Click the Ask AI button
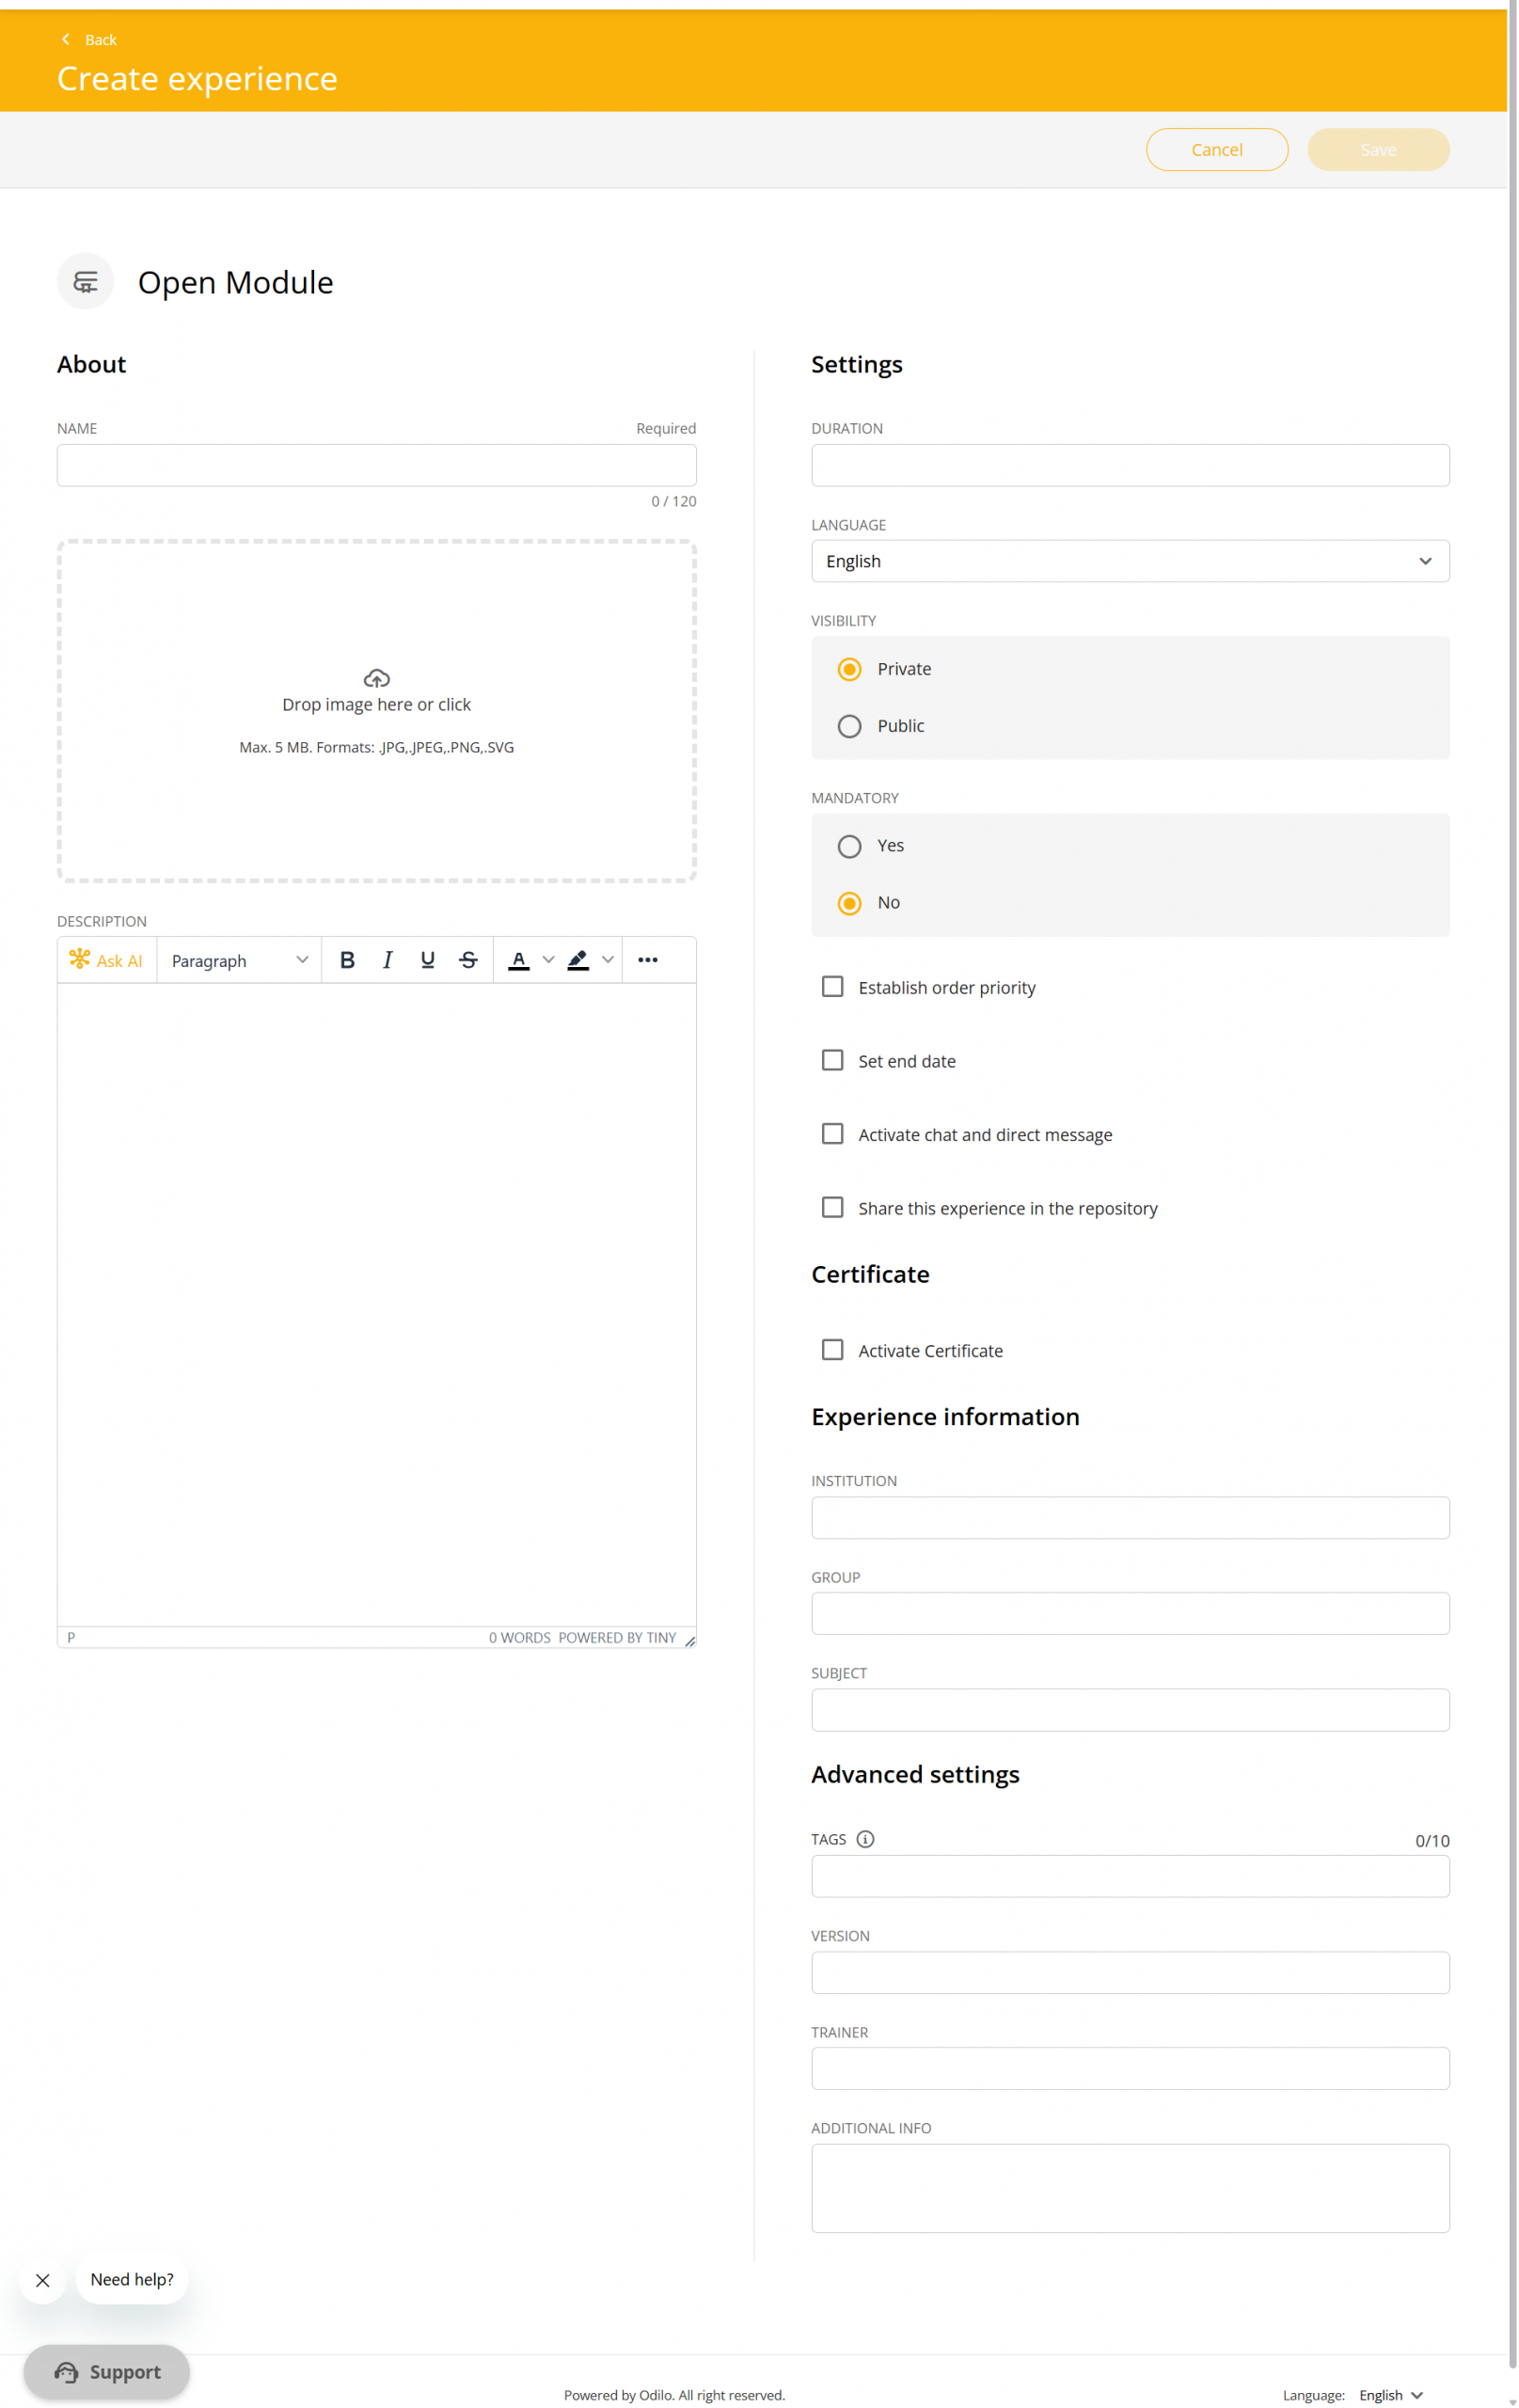 tap(106, 960)
